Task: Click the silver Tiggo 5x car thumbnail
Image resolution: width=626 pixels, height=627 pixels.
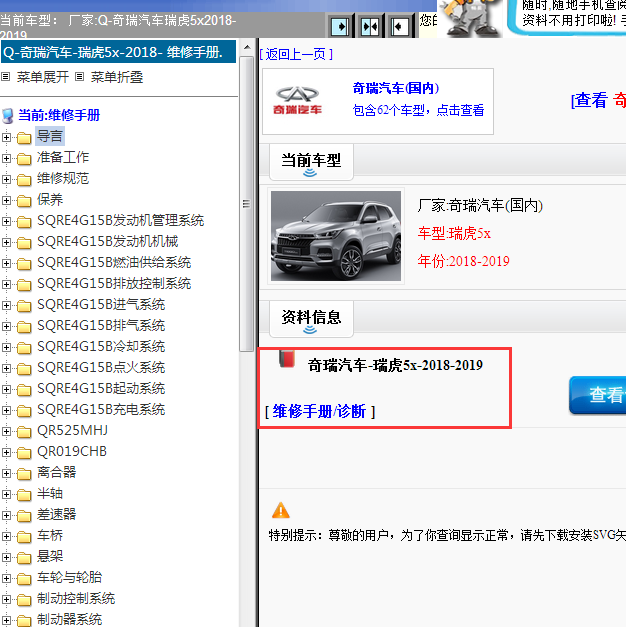Action: (336, 236)
